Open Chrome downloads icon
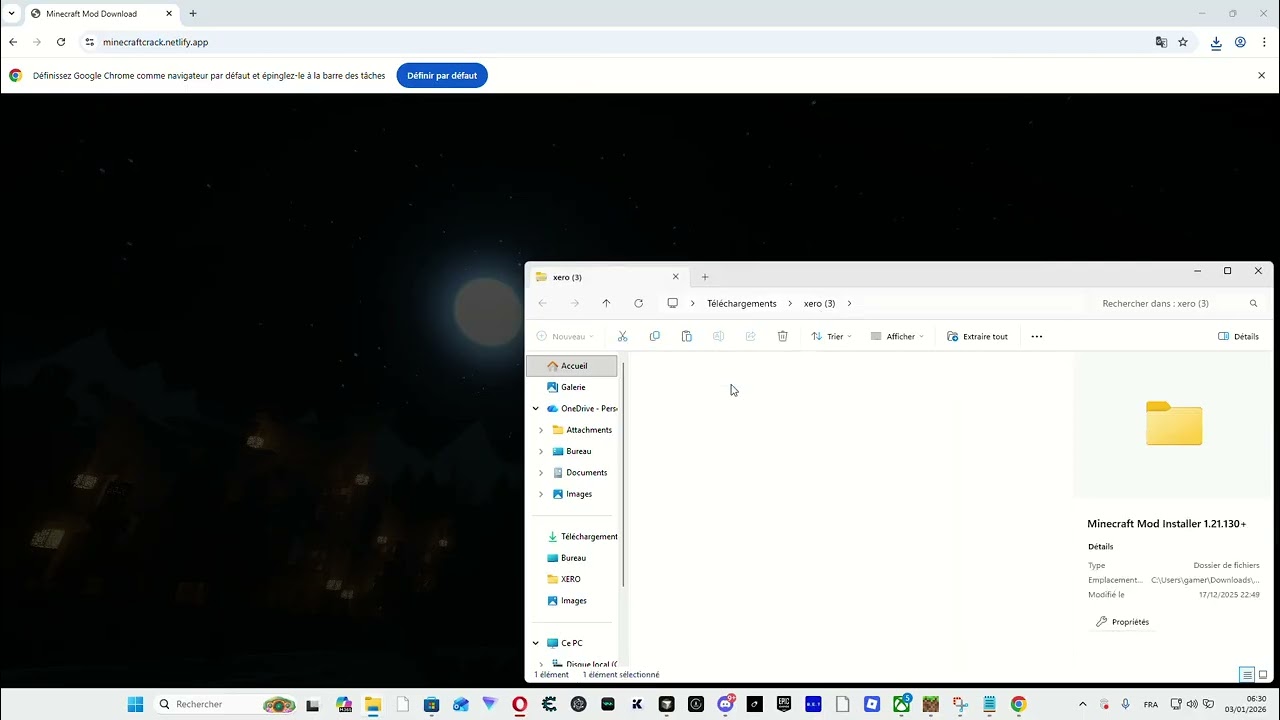 pyautogui.click(x=1216, y=42)
